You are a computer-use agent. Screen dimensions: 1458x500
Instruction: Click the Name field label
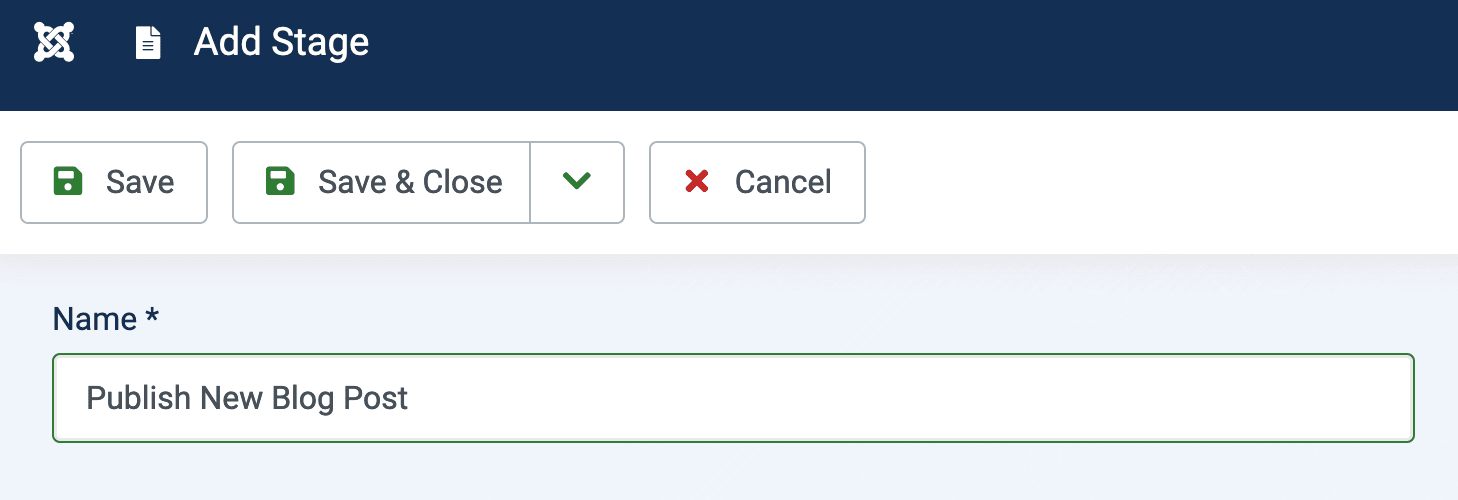click(94, 319)
